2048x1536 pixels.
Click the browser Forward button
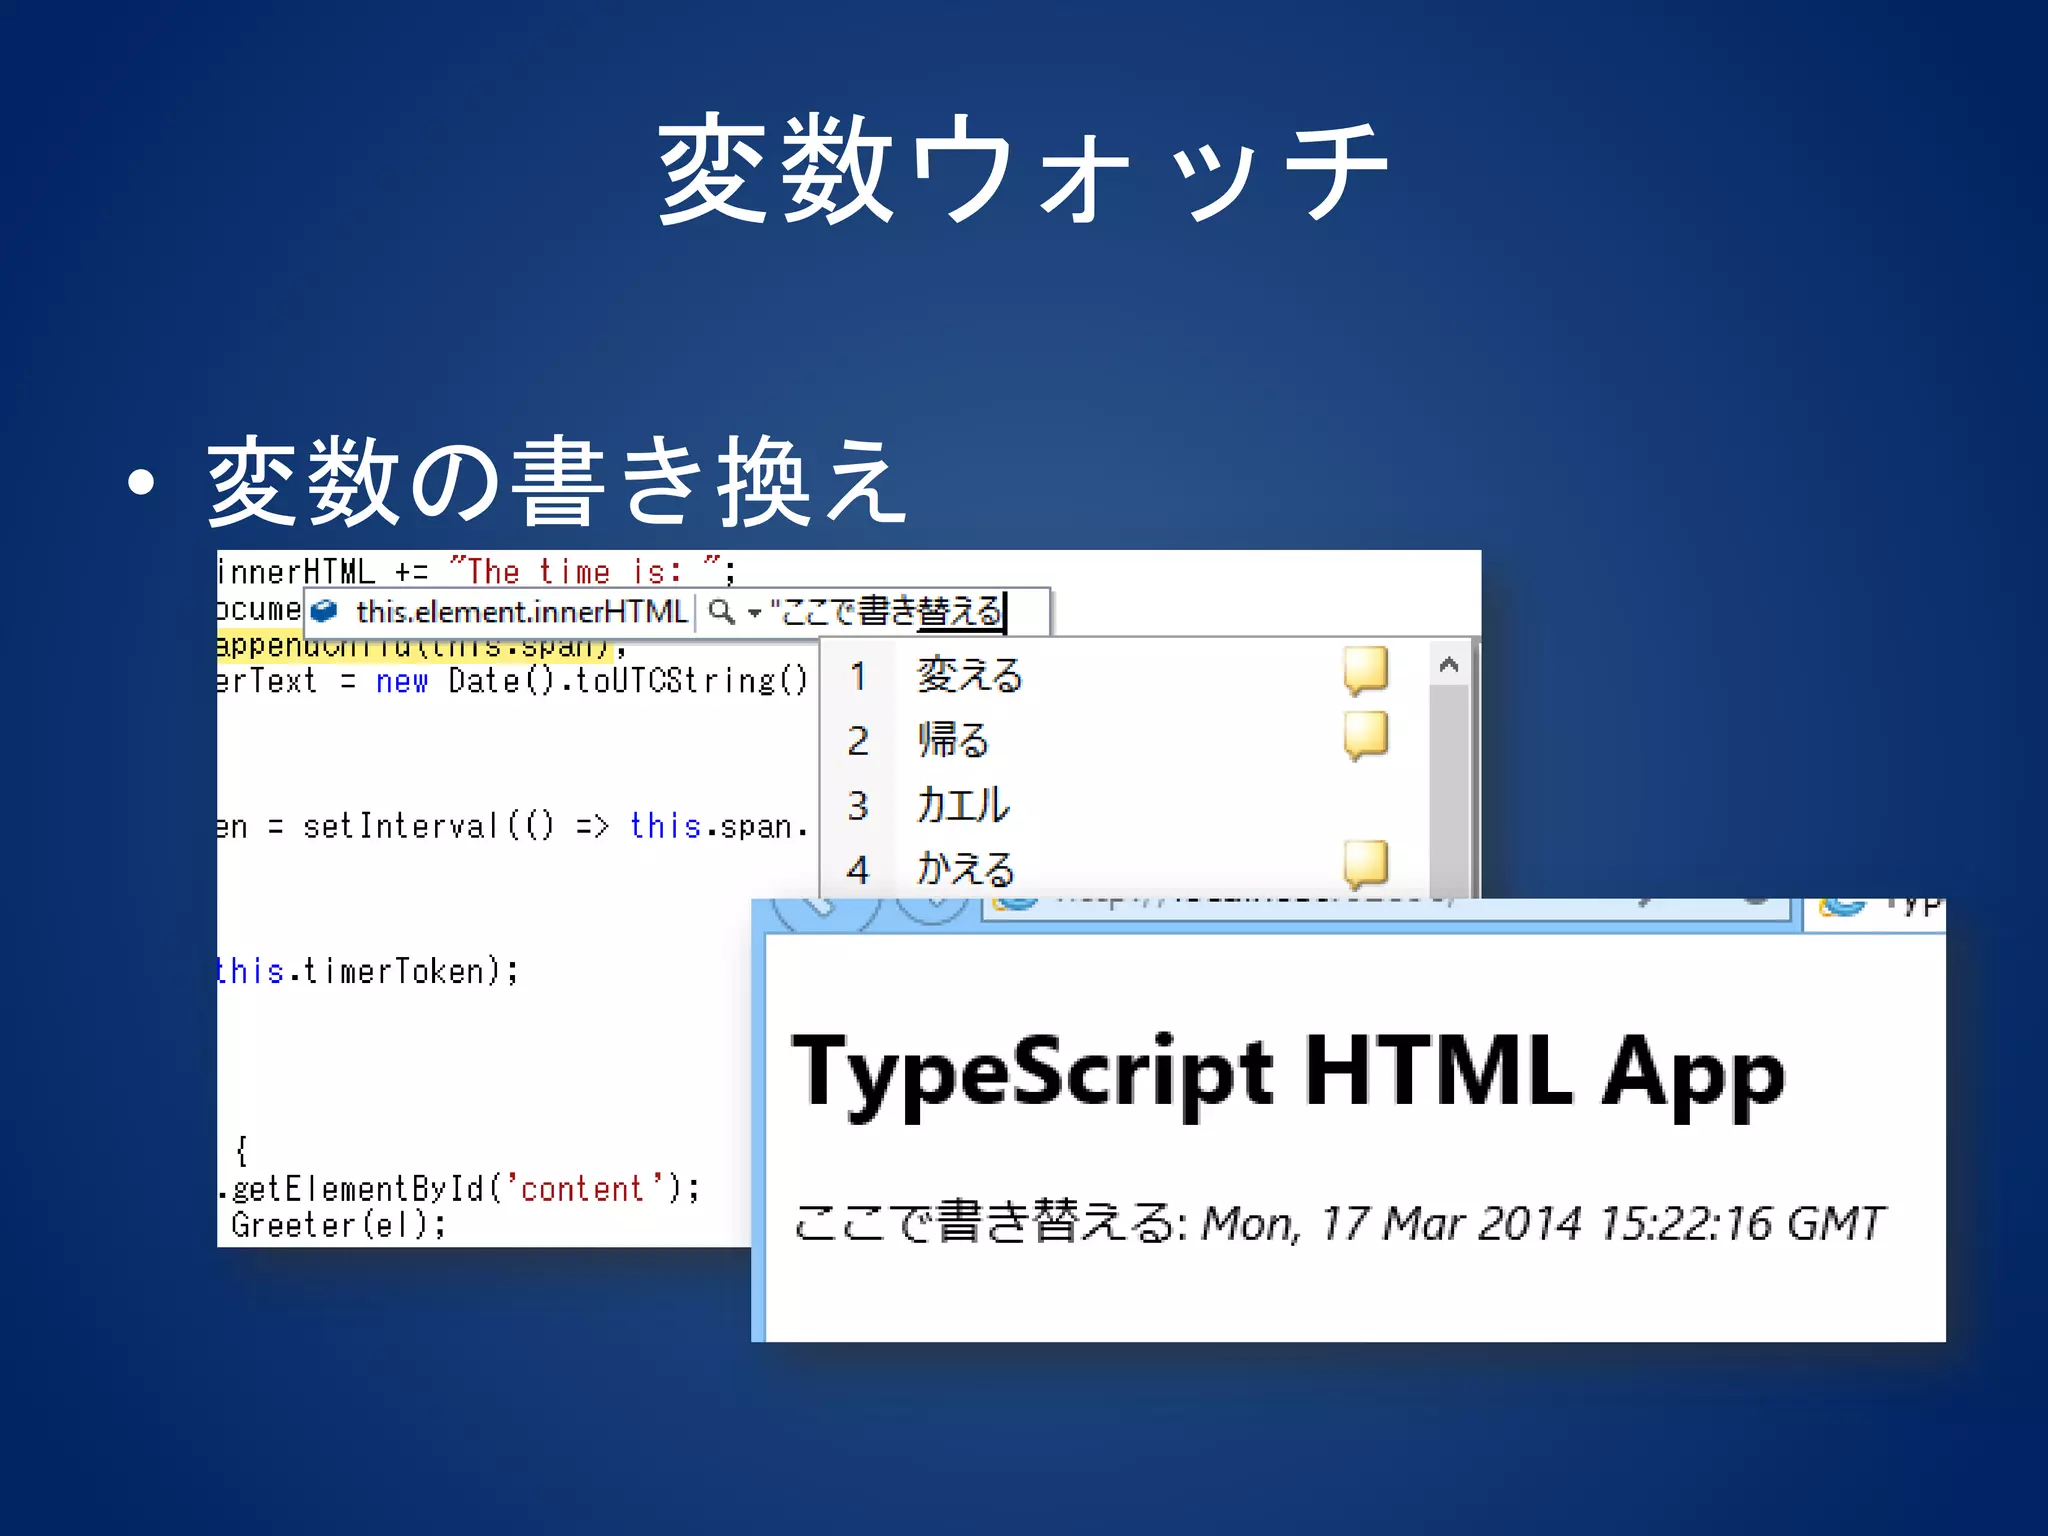pyautogui.click(x=932, y=908)
